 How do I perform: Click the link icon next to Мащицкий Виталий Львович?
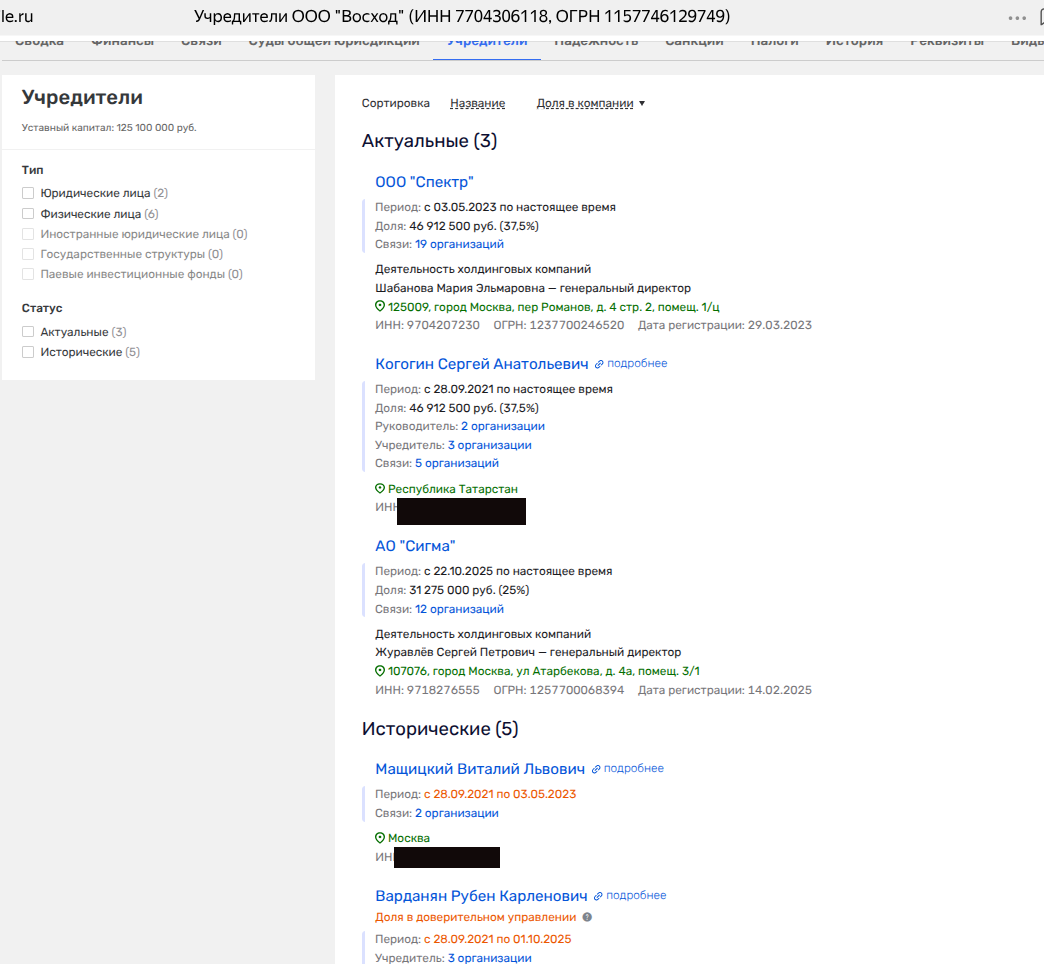(596, 769)
